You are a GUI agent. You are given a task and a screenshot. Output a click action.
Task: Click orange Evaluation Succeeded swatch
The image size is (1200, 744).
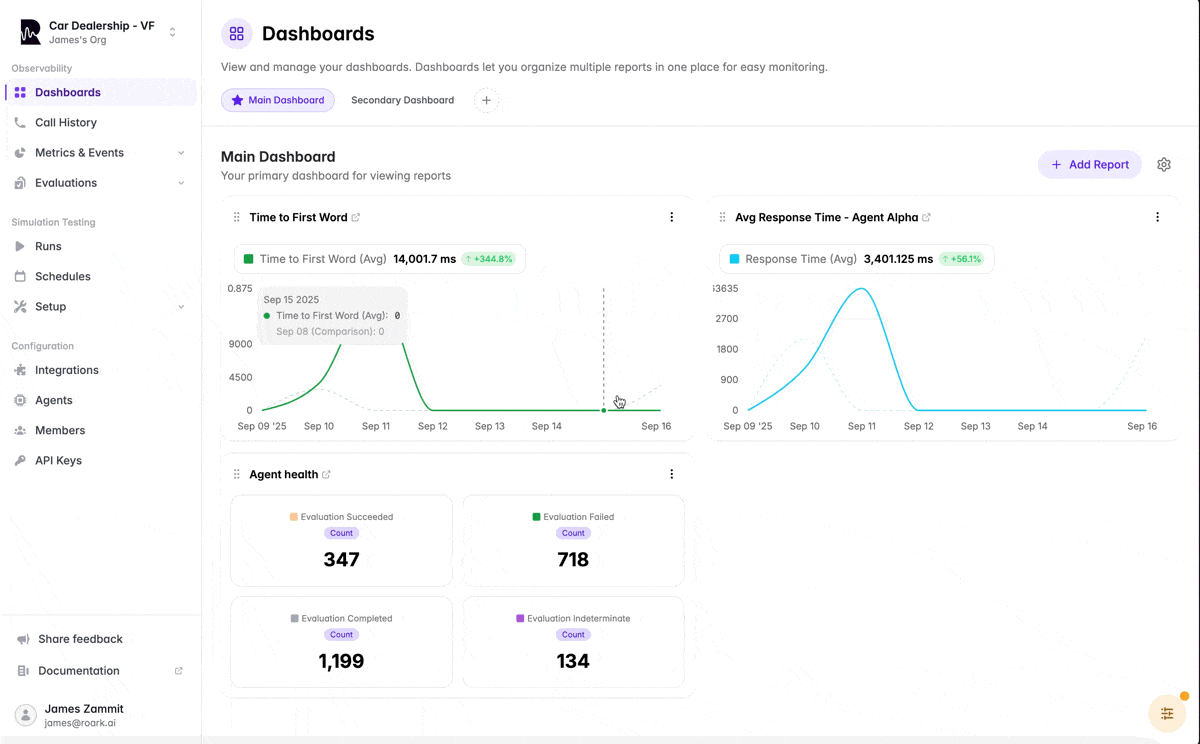(294, 517)
